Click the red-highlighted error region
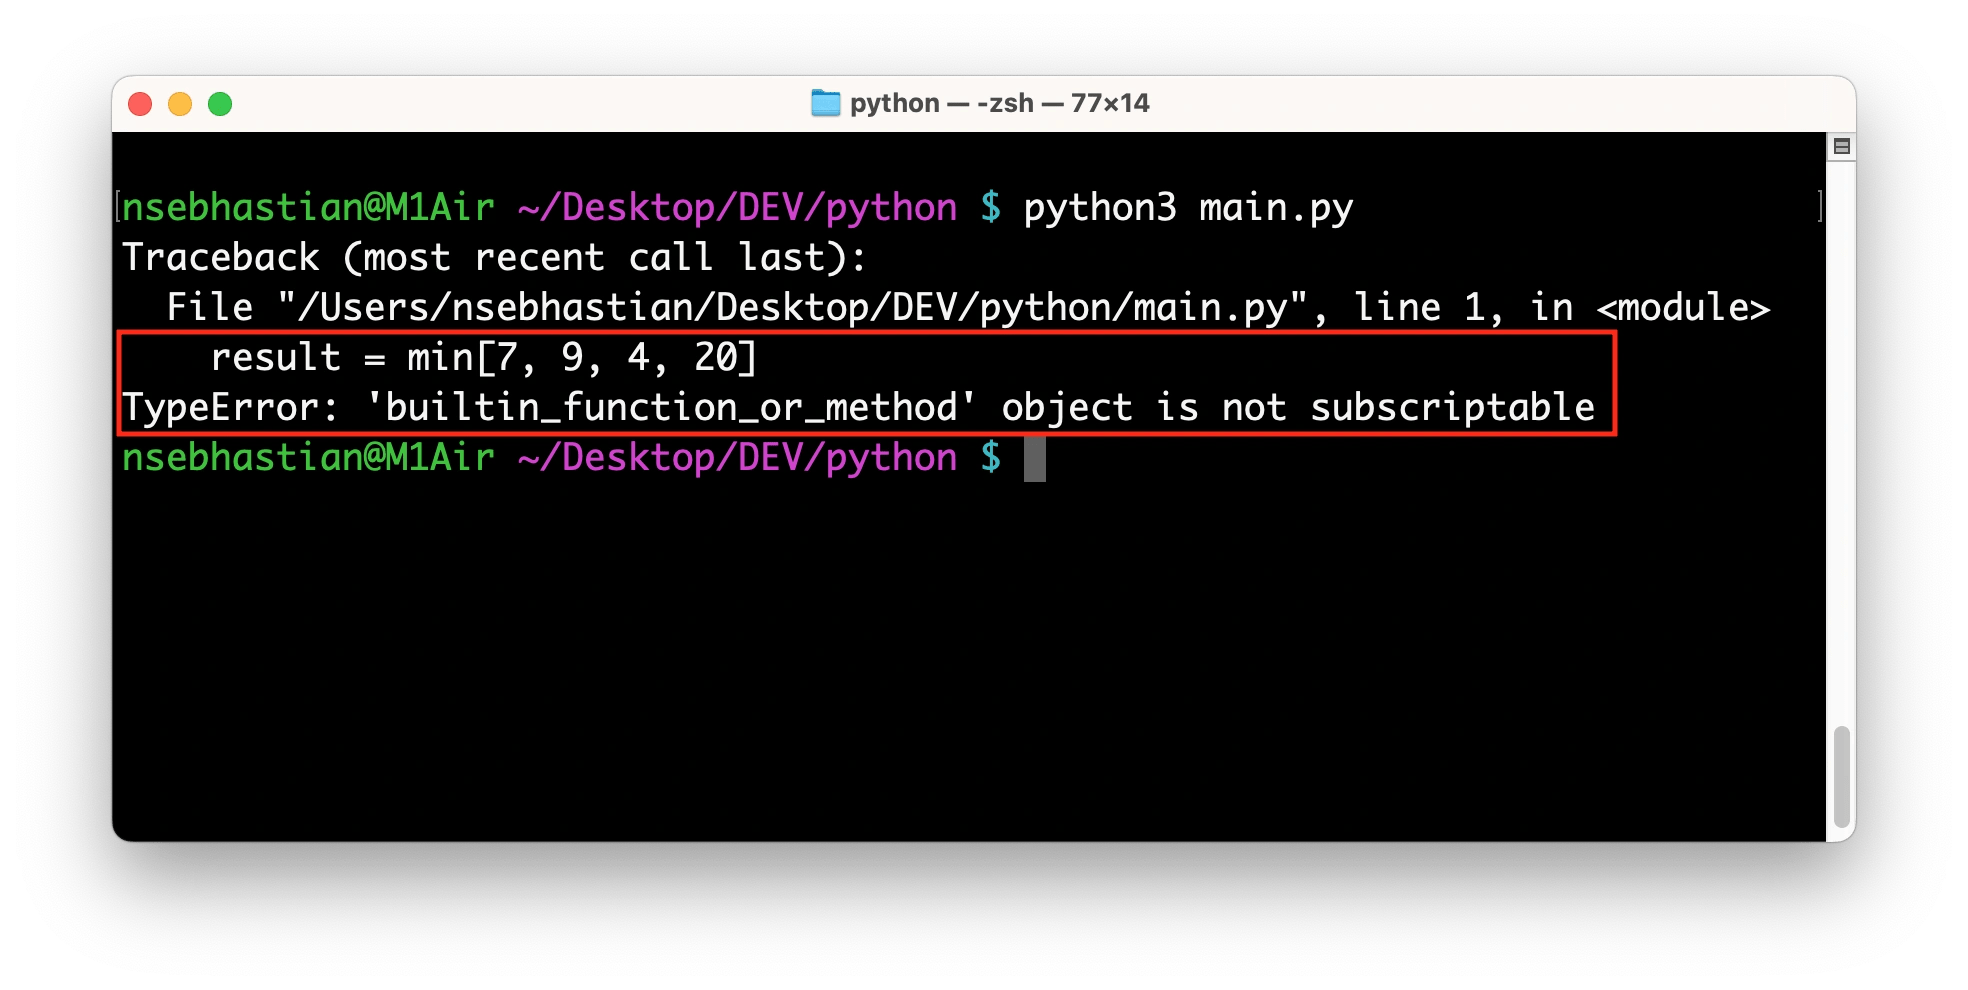 (870, 380)
